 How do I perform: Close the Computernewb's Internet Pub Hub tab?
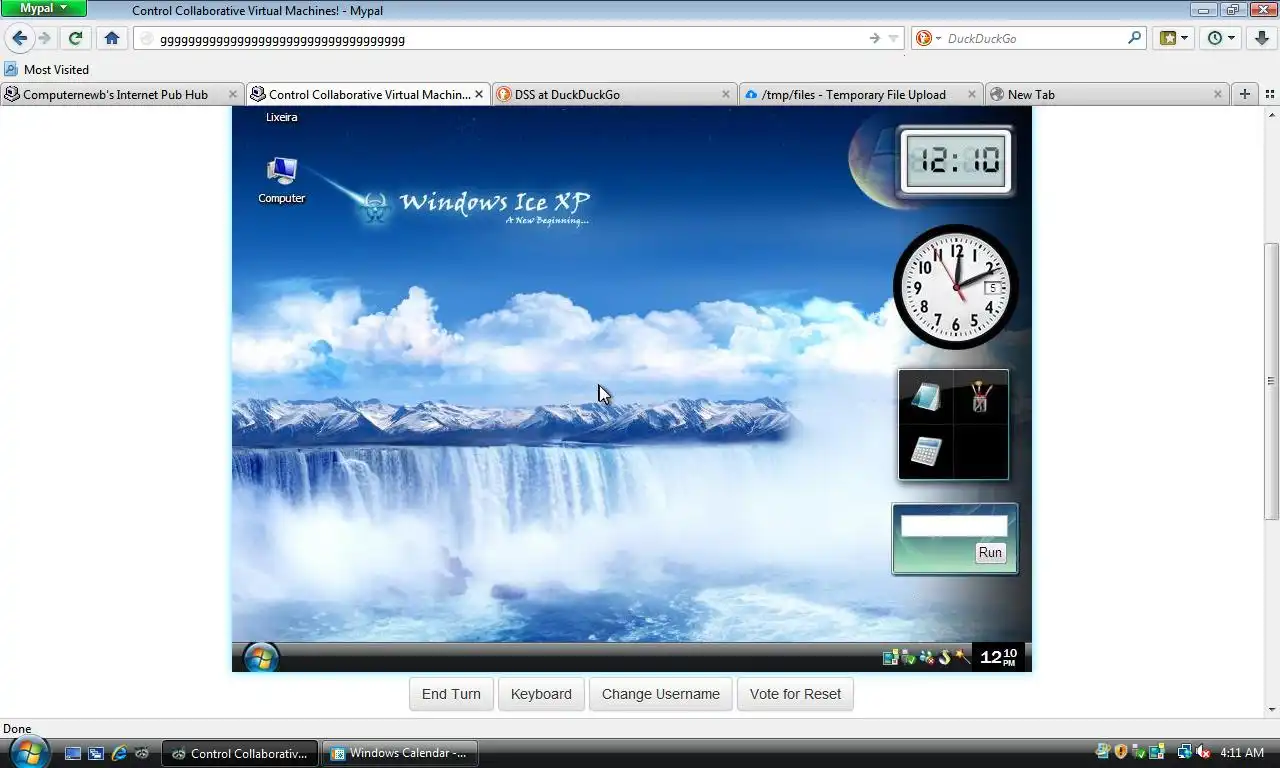[x=233, y=94]
